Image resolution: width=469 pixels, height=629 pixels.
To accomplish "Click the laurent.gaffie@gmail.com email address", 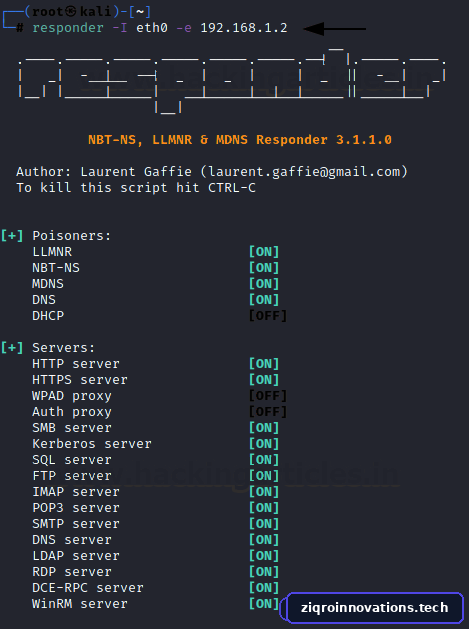I will [304, 172].
